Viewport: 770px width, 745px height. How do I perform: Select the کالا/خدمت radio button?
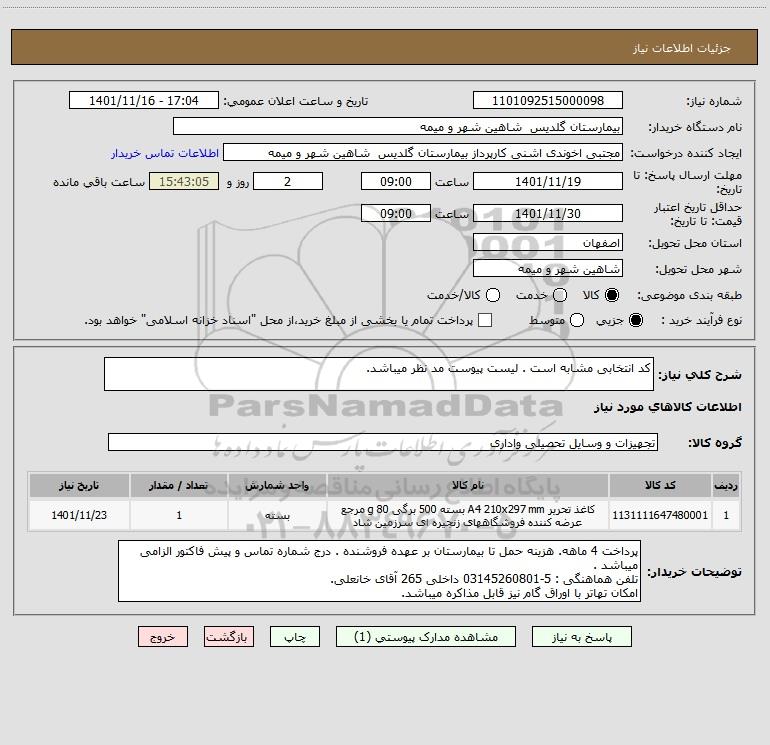pos(493,295)
